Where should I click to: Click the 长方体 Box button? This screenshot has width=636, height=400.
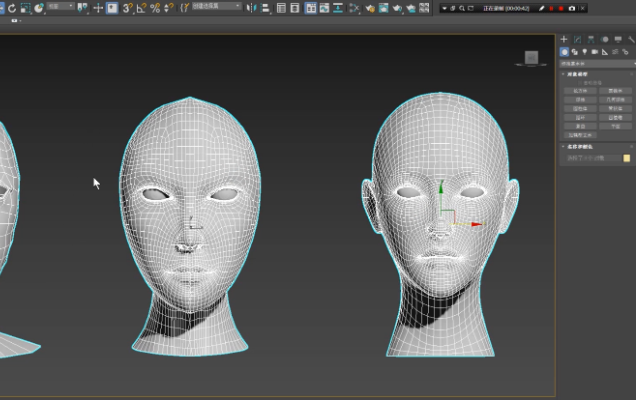coord(579,90)
